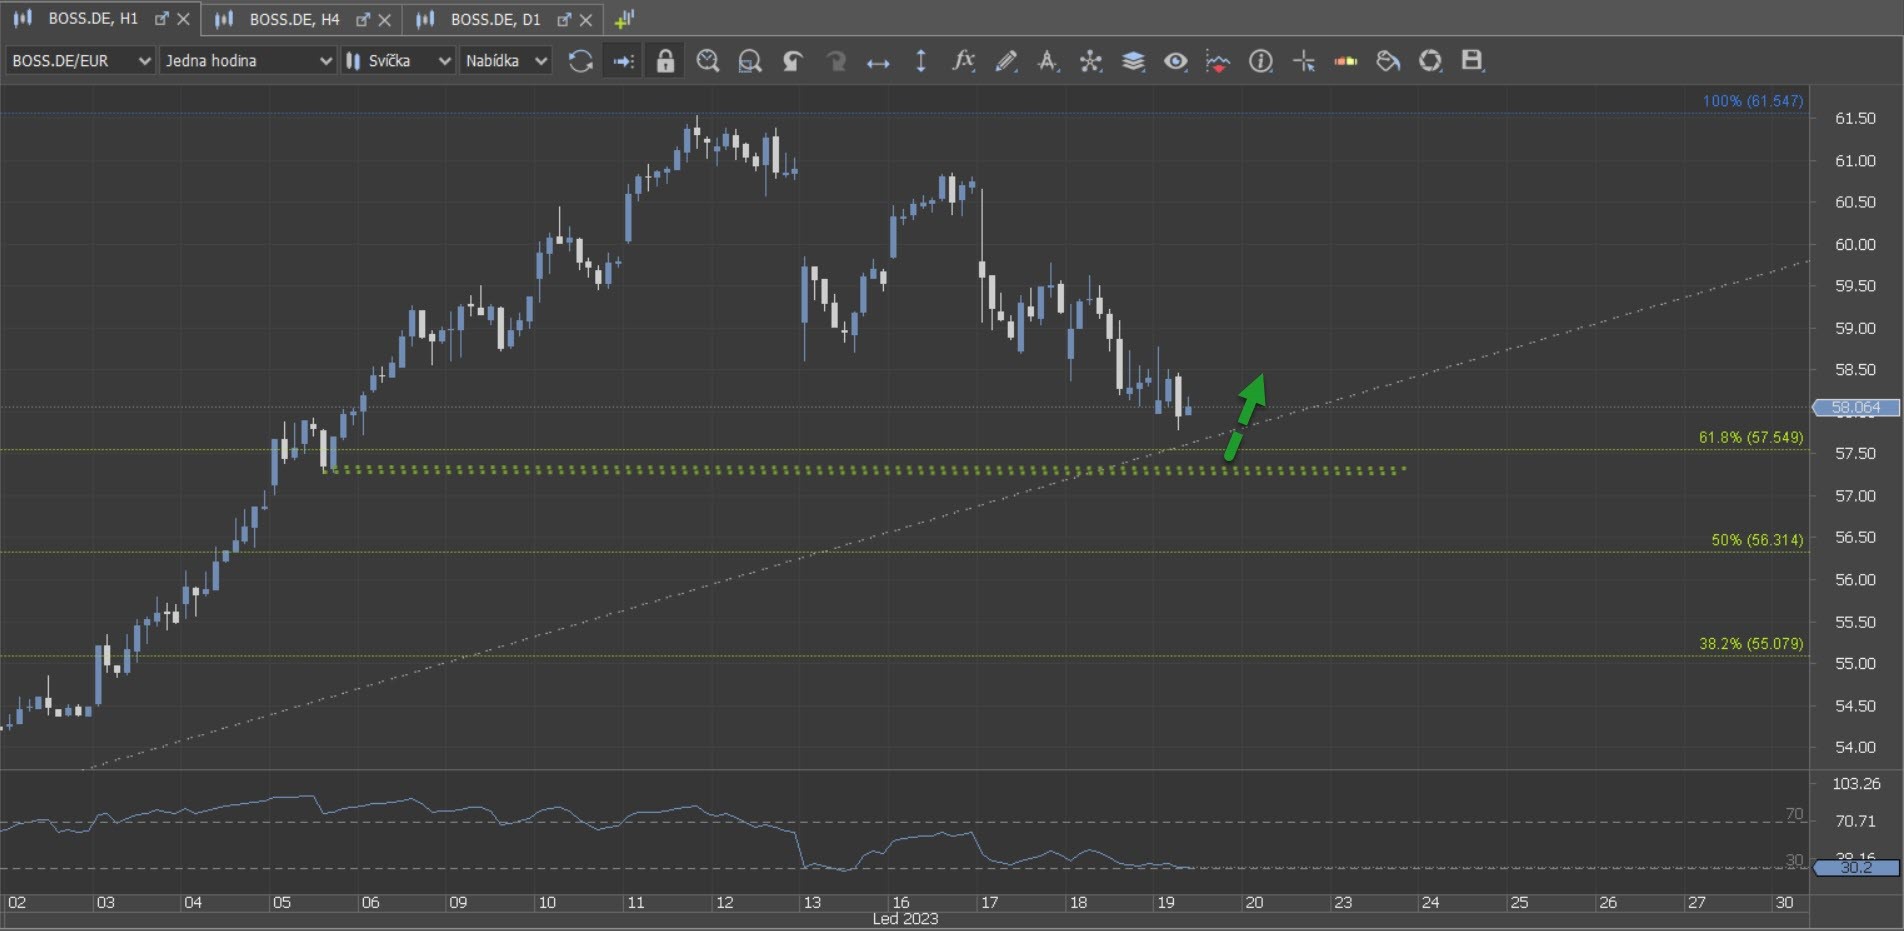Click the 61.50 price axis value
Image resolution: width=1904 pixels, height=931 pixels.
pyautogui.click(x=1855, y=118)
